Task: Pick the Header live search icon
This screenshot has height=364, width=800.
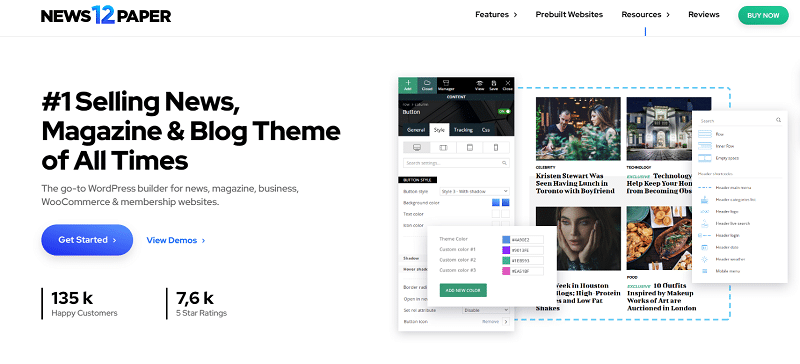Action: [x=705, y=223]
